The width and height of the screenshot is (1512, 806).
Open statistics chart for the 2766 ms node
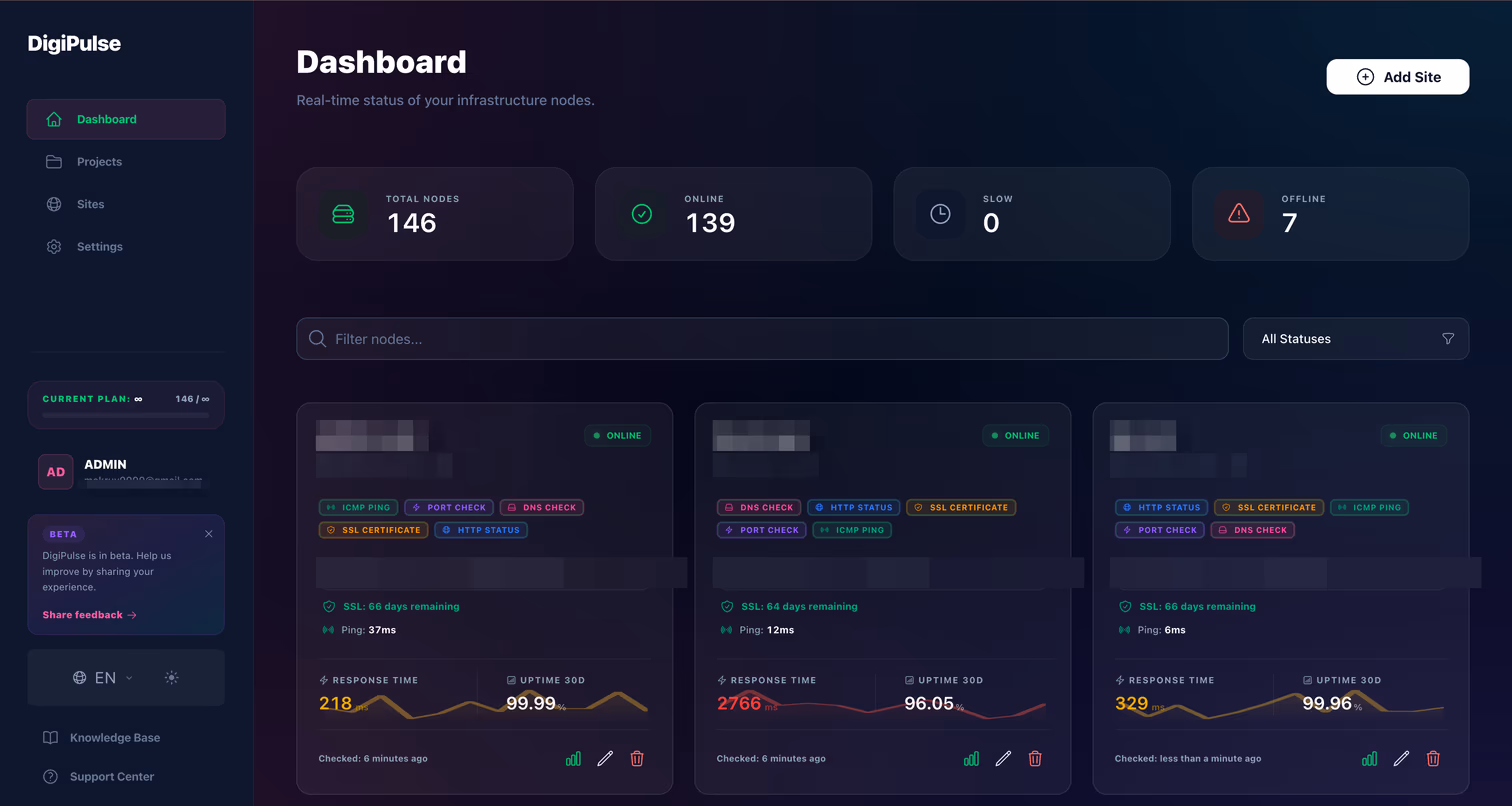pyautogui.click(x=971, y=759)
